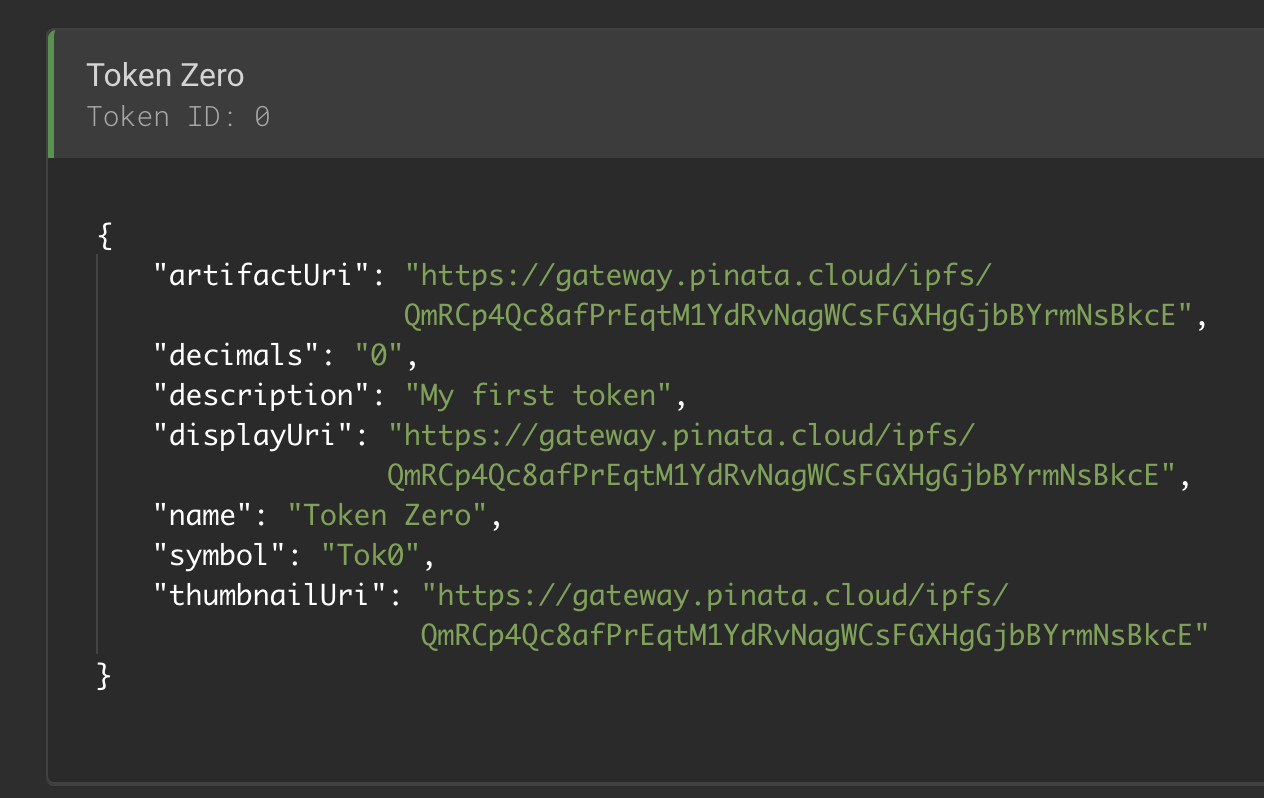
Task: Collapse JSON at the opening curly brace
Action: (x=105, y=236)
